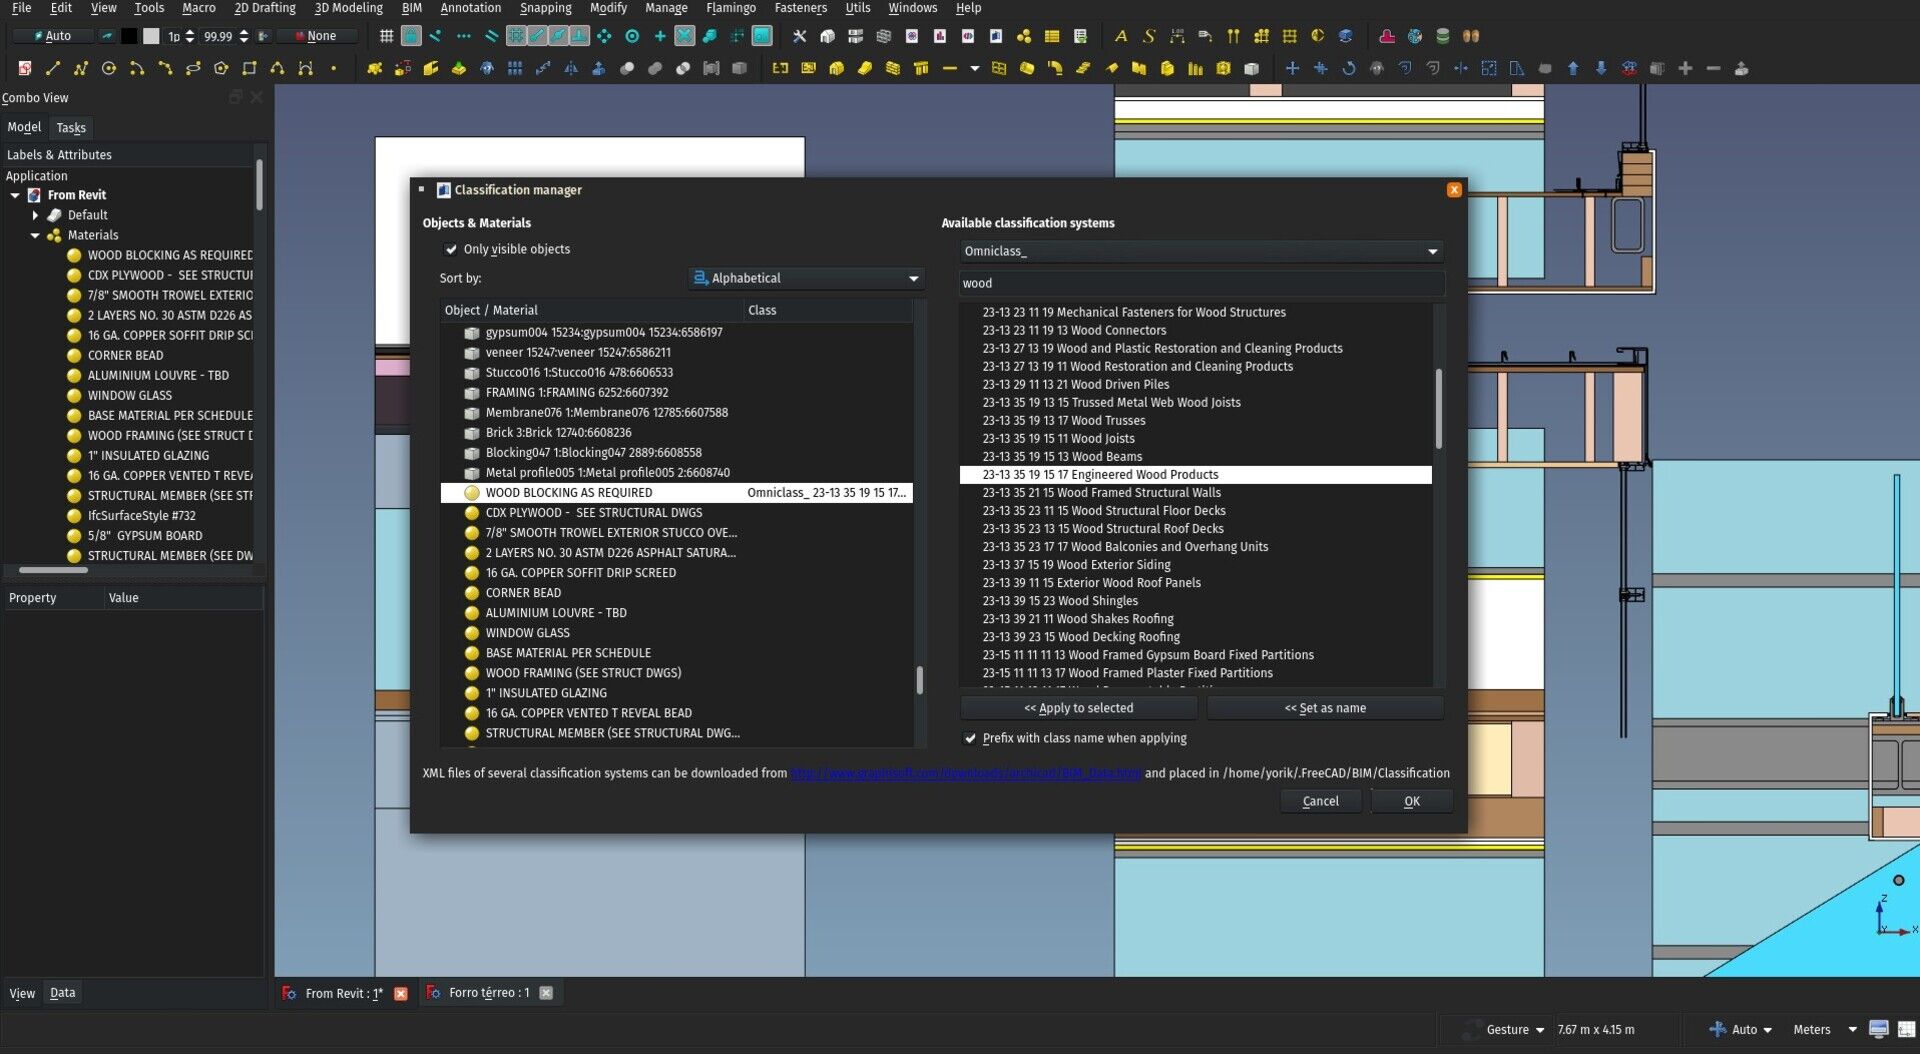Viewport: 1920px width, 1054px height.
Task: Select the Draft rectangle tool
Action: tap(249, 69)
